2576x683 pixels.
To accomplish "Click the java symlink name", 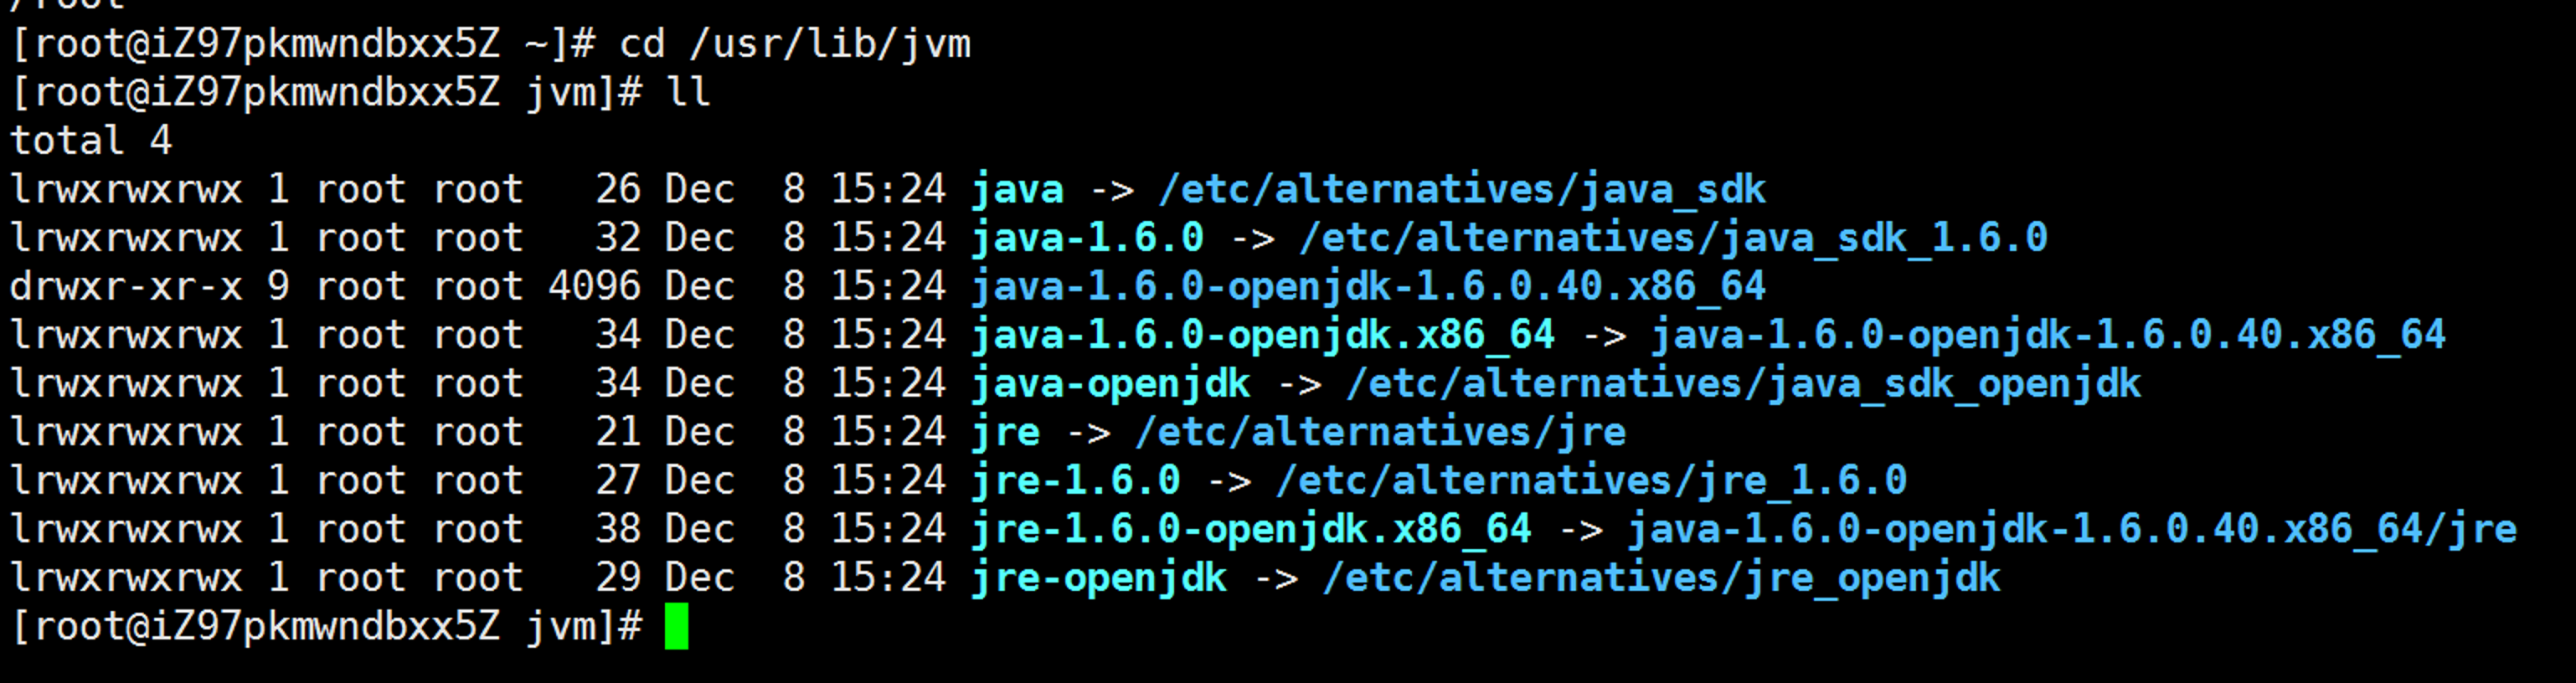I will pos(1017,189).
